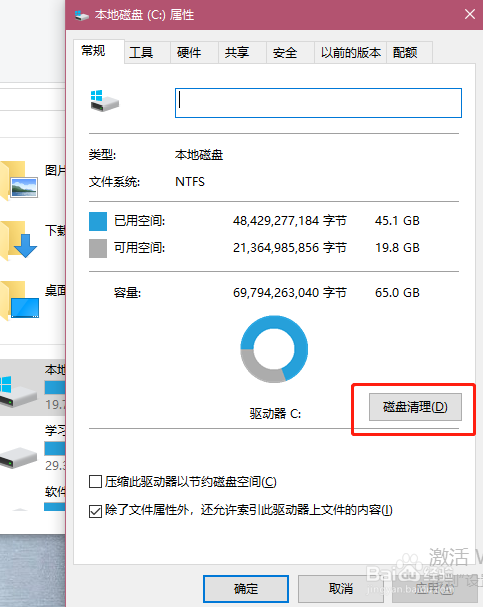Click the 19.8 GB text

click(x=397, y=248)
